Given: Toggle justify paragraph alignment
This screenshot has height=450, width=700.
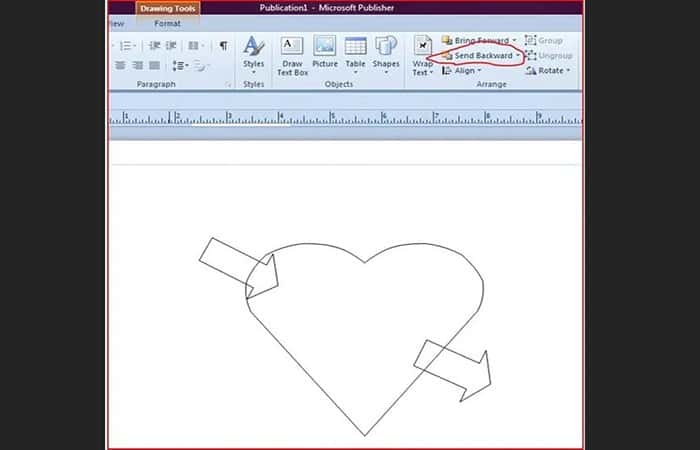Looking at the screenshot, I should click(154, 66).
